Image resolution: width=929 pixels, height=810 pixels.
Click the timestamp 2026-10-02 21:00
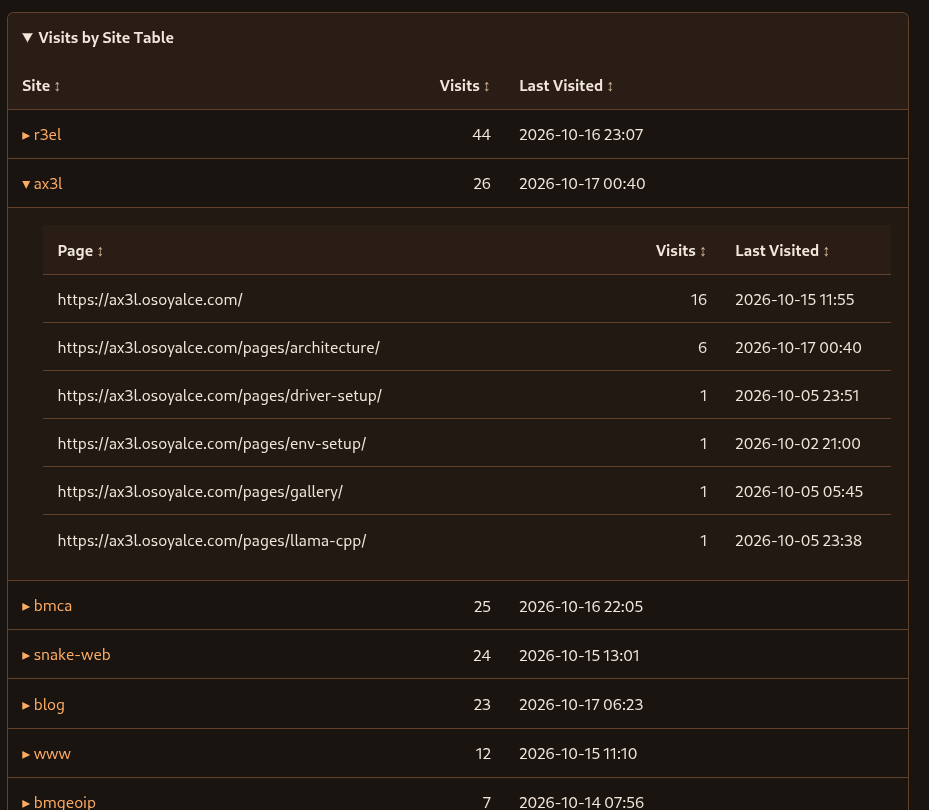tap(797, 443)
